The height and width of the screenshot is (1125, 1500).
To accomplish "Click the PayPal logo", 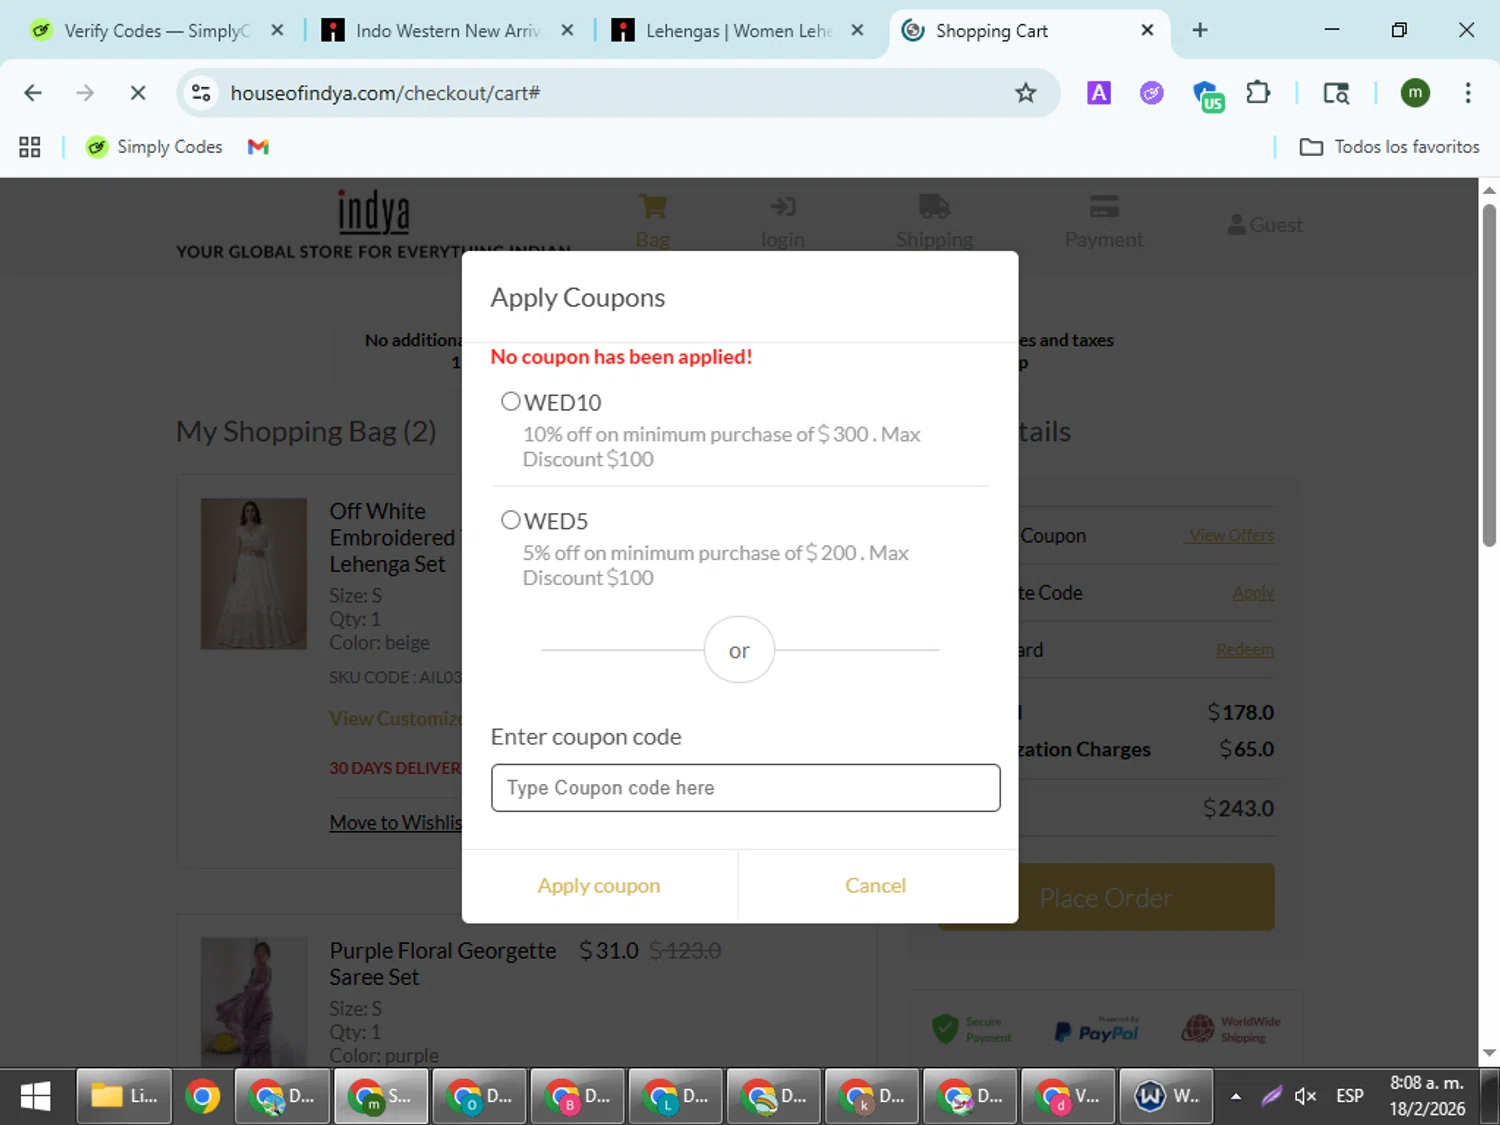I will [x=1097, y=1031].
